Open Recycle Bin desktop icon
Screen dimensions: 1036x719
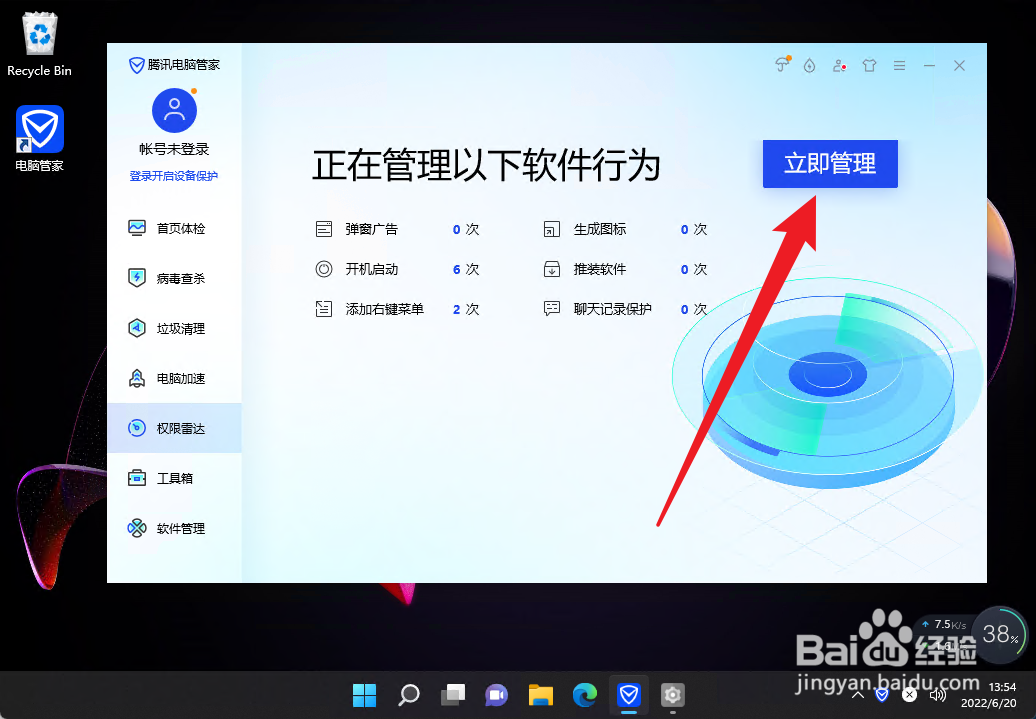pos(40,45)
